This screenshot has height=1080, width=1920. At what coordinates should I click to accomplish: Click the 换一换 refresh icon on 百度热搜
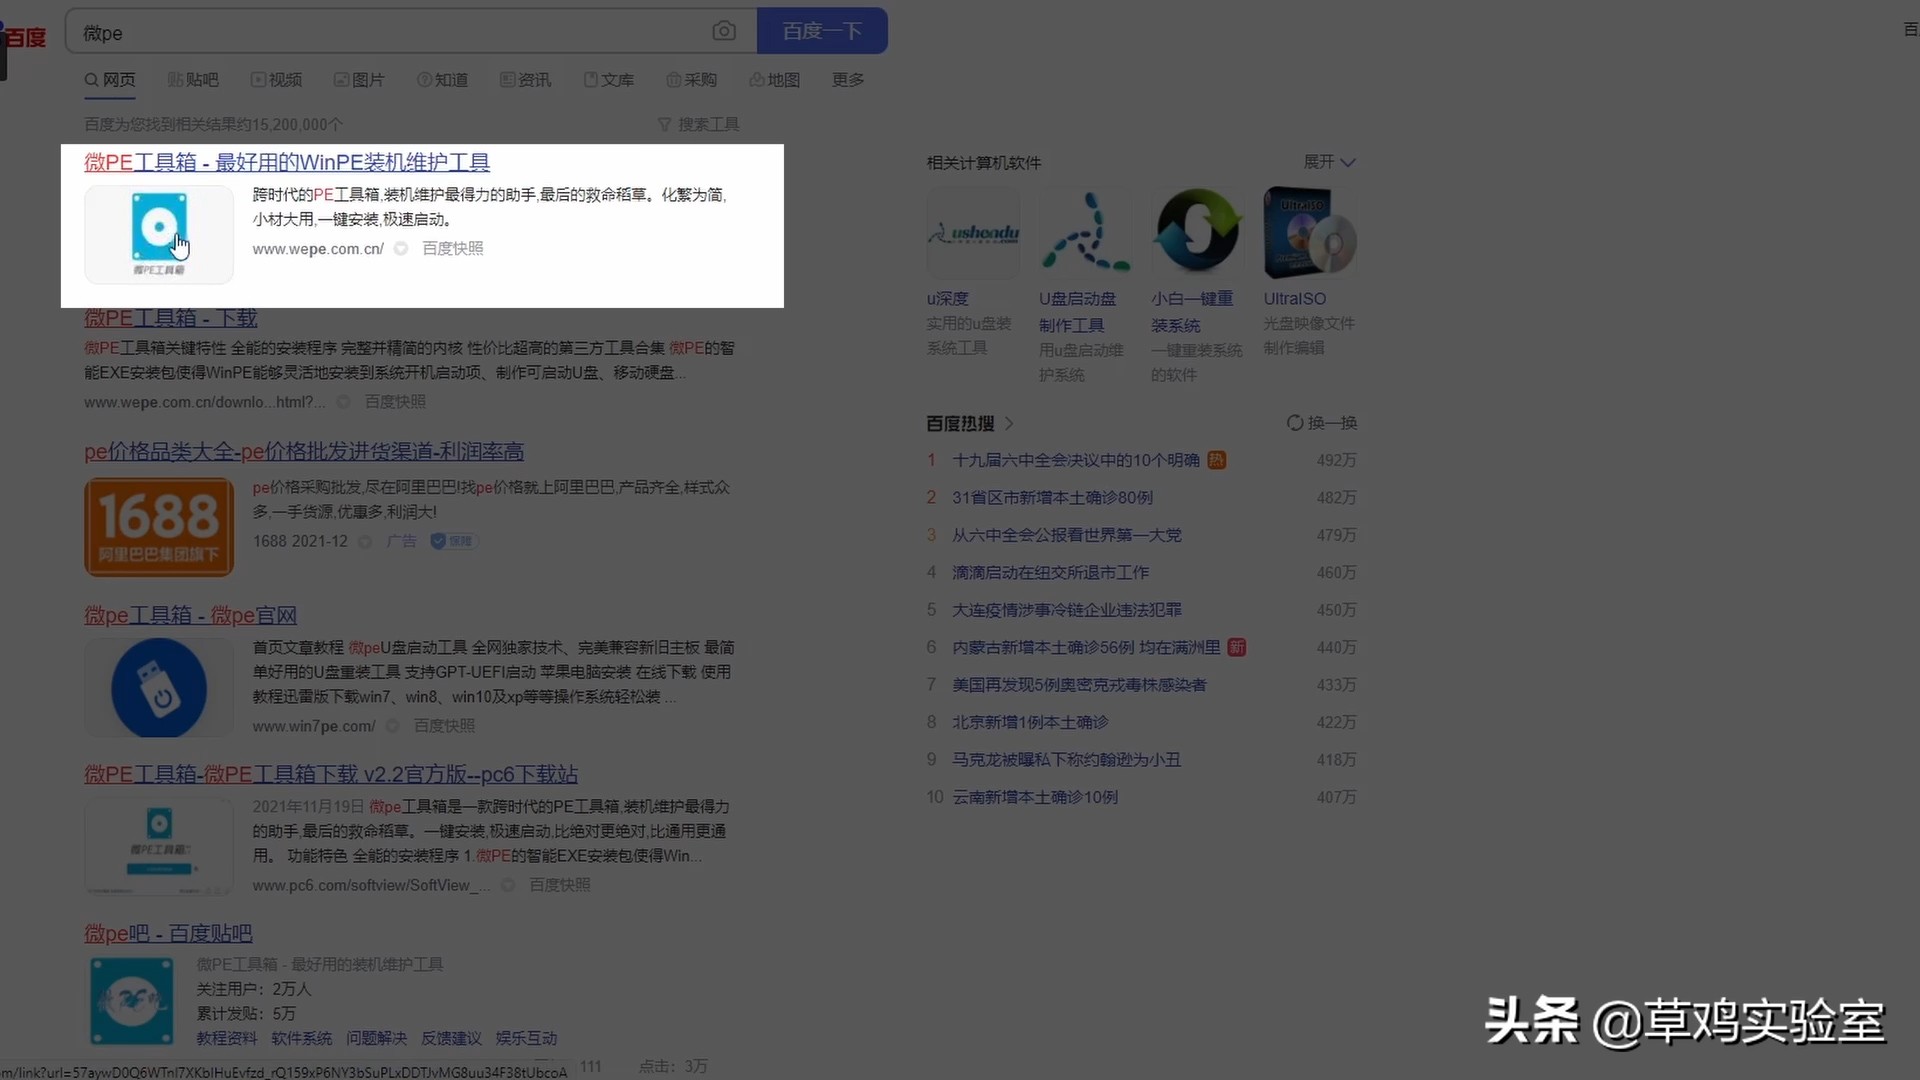1295,422
